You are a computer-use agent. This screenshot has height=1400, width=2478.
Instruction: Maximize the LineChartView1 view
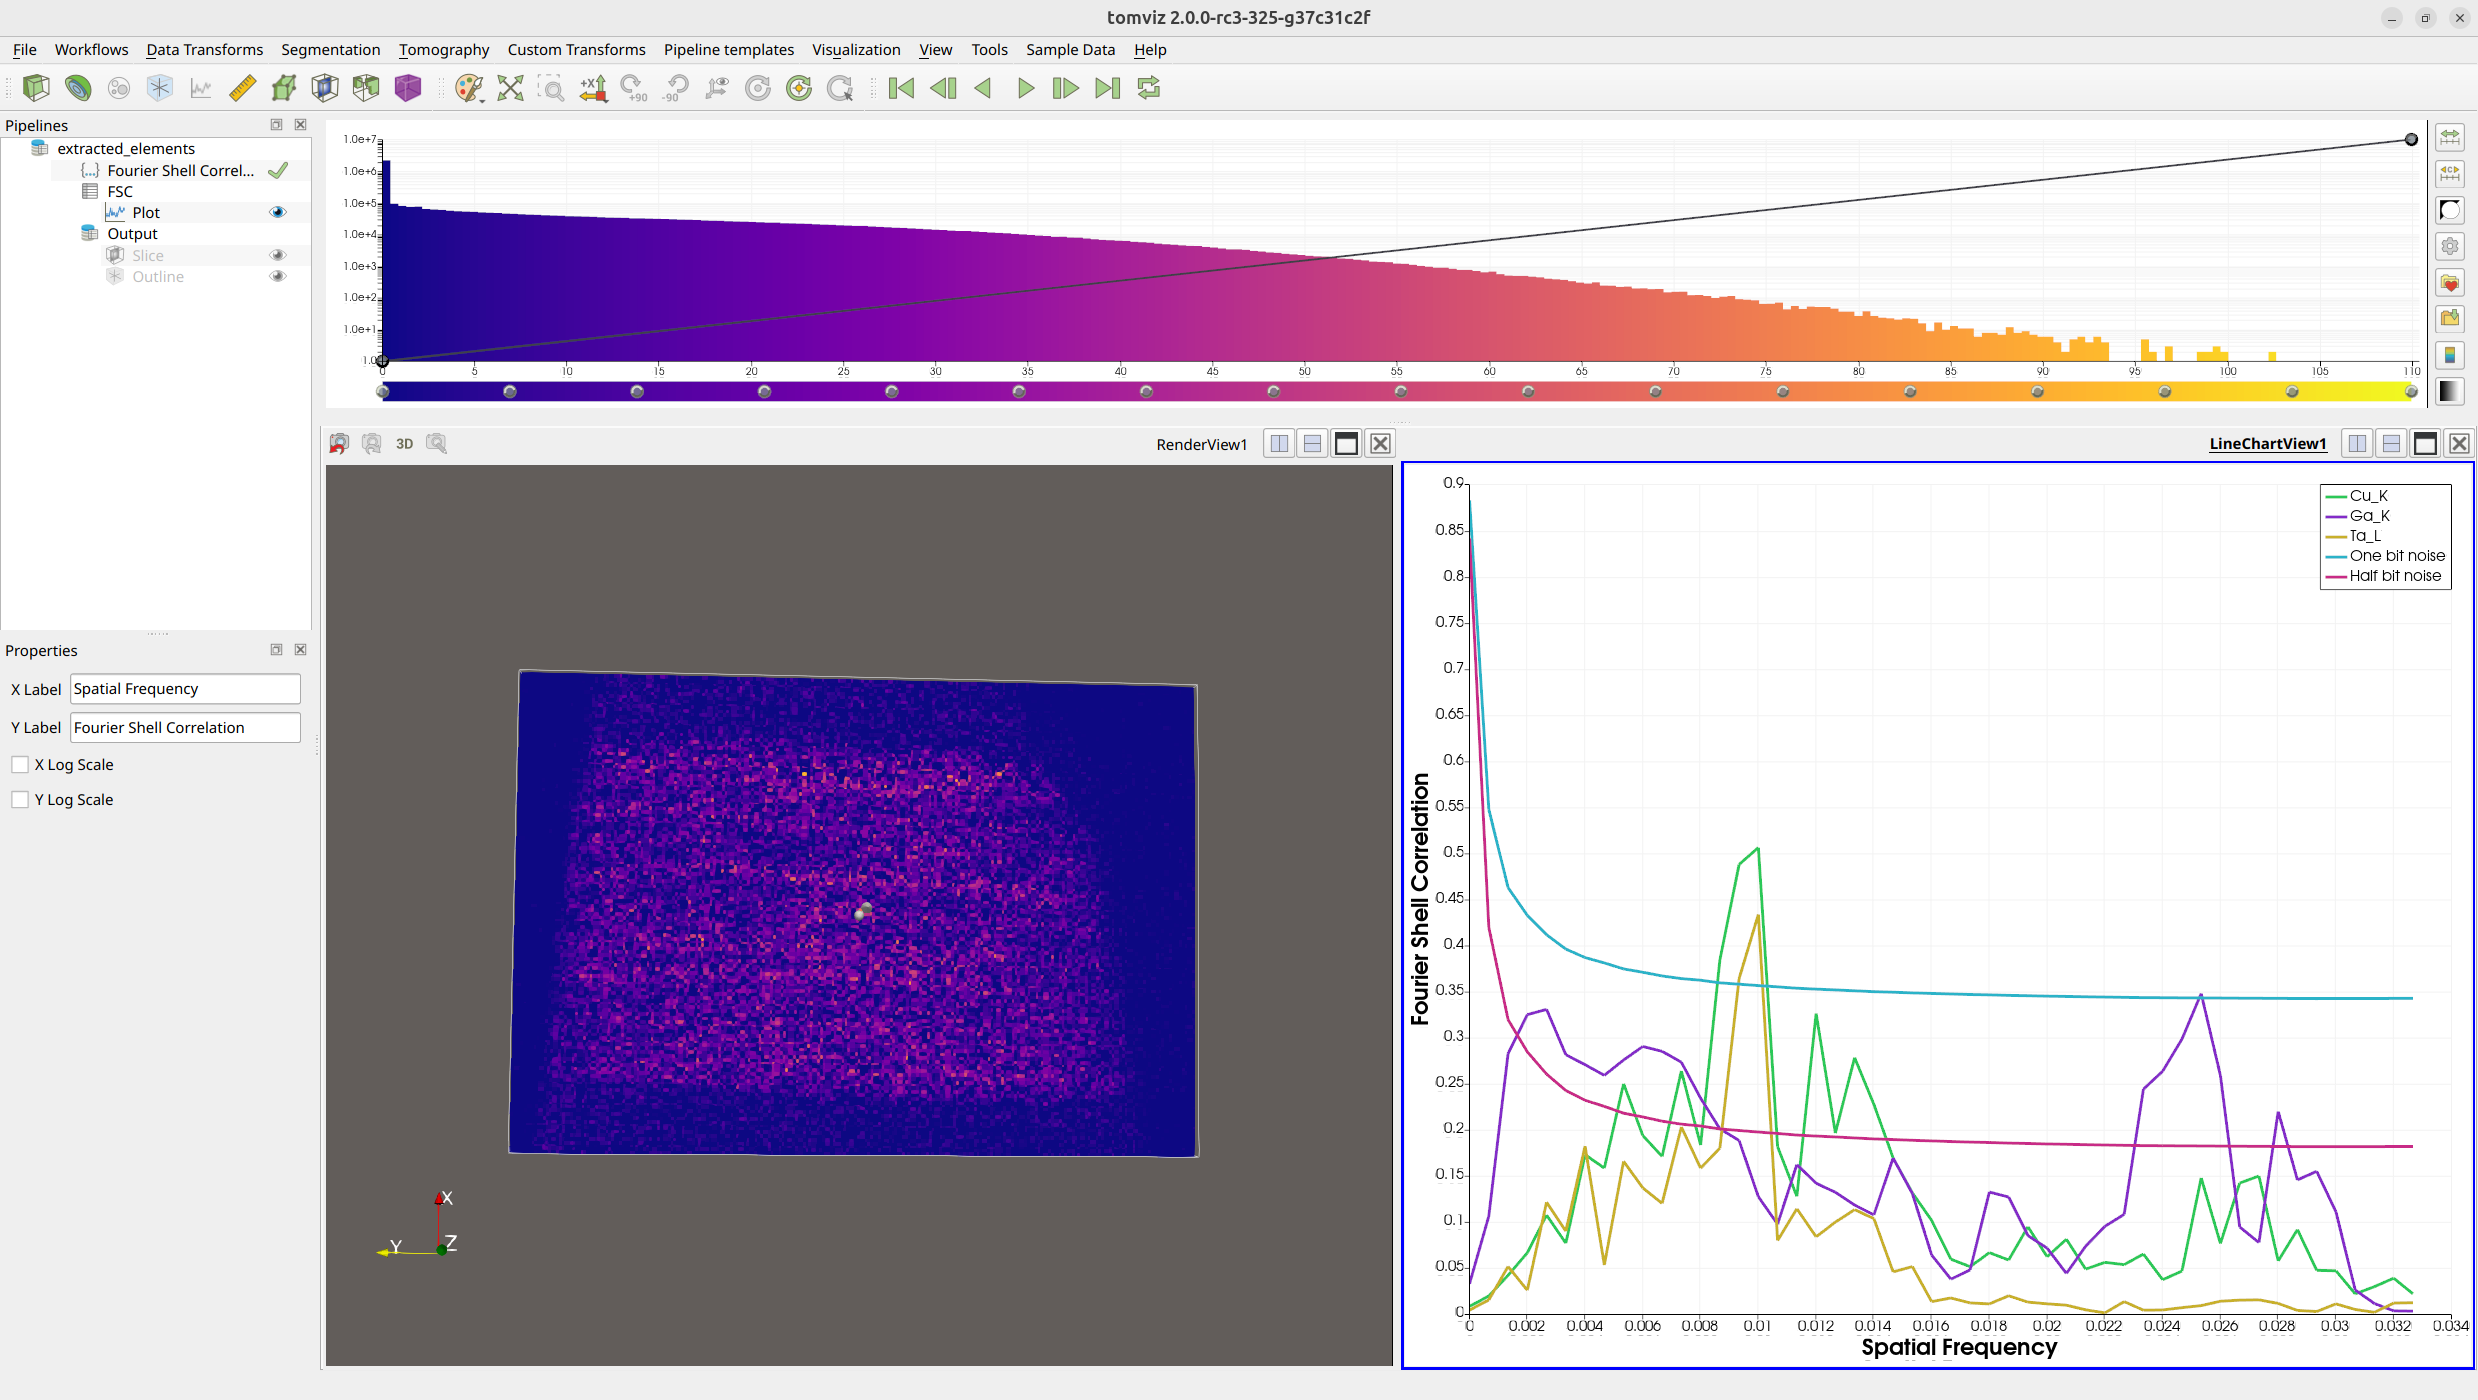click(x=2426, y=444)
